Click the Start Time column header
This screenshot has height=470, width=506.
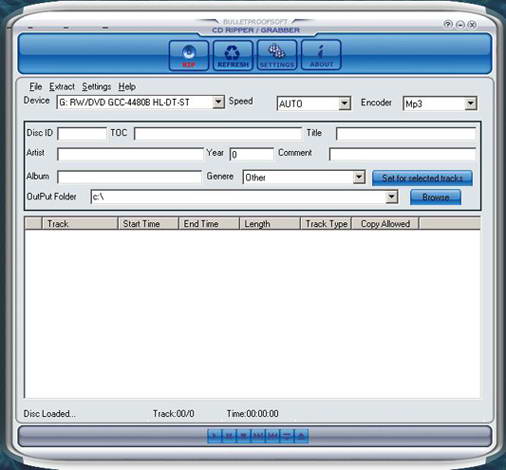point(148,223)
